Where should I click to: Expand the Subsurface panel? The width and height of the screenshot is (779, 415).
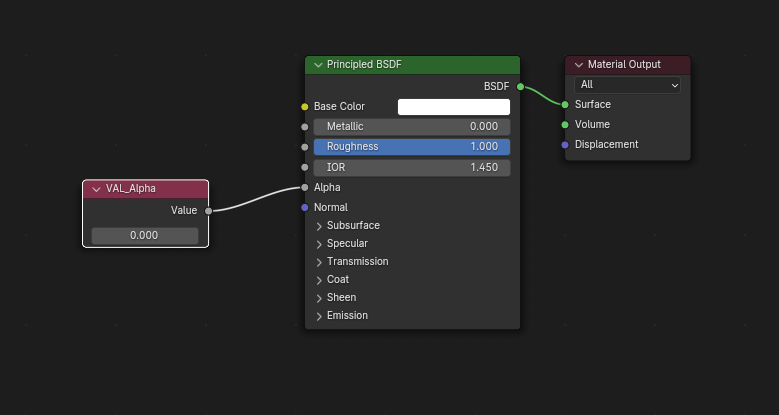(x=319, y=226)
